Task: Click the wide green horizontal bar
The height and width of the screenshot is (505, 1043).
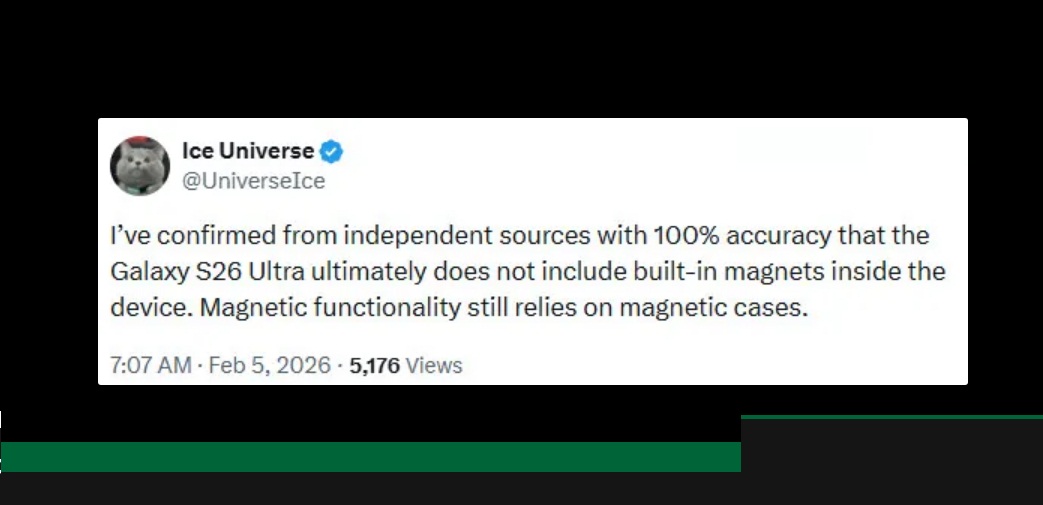Action: [x=370, y=457]
